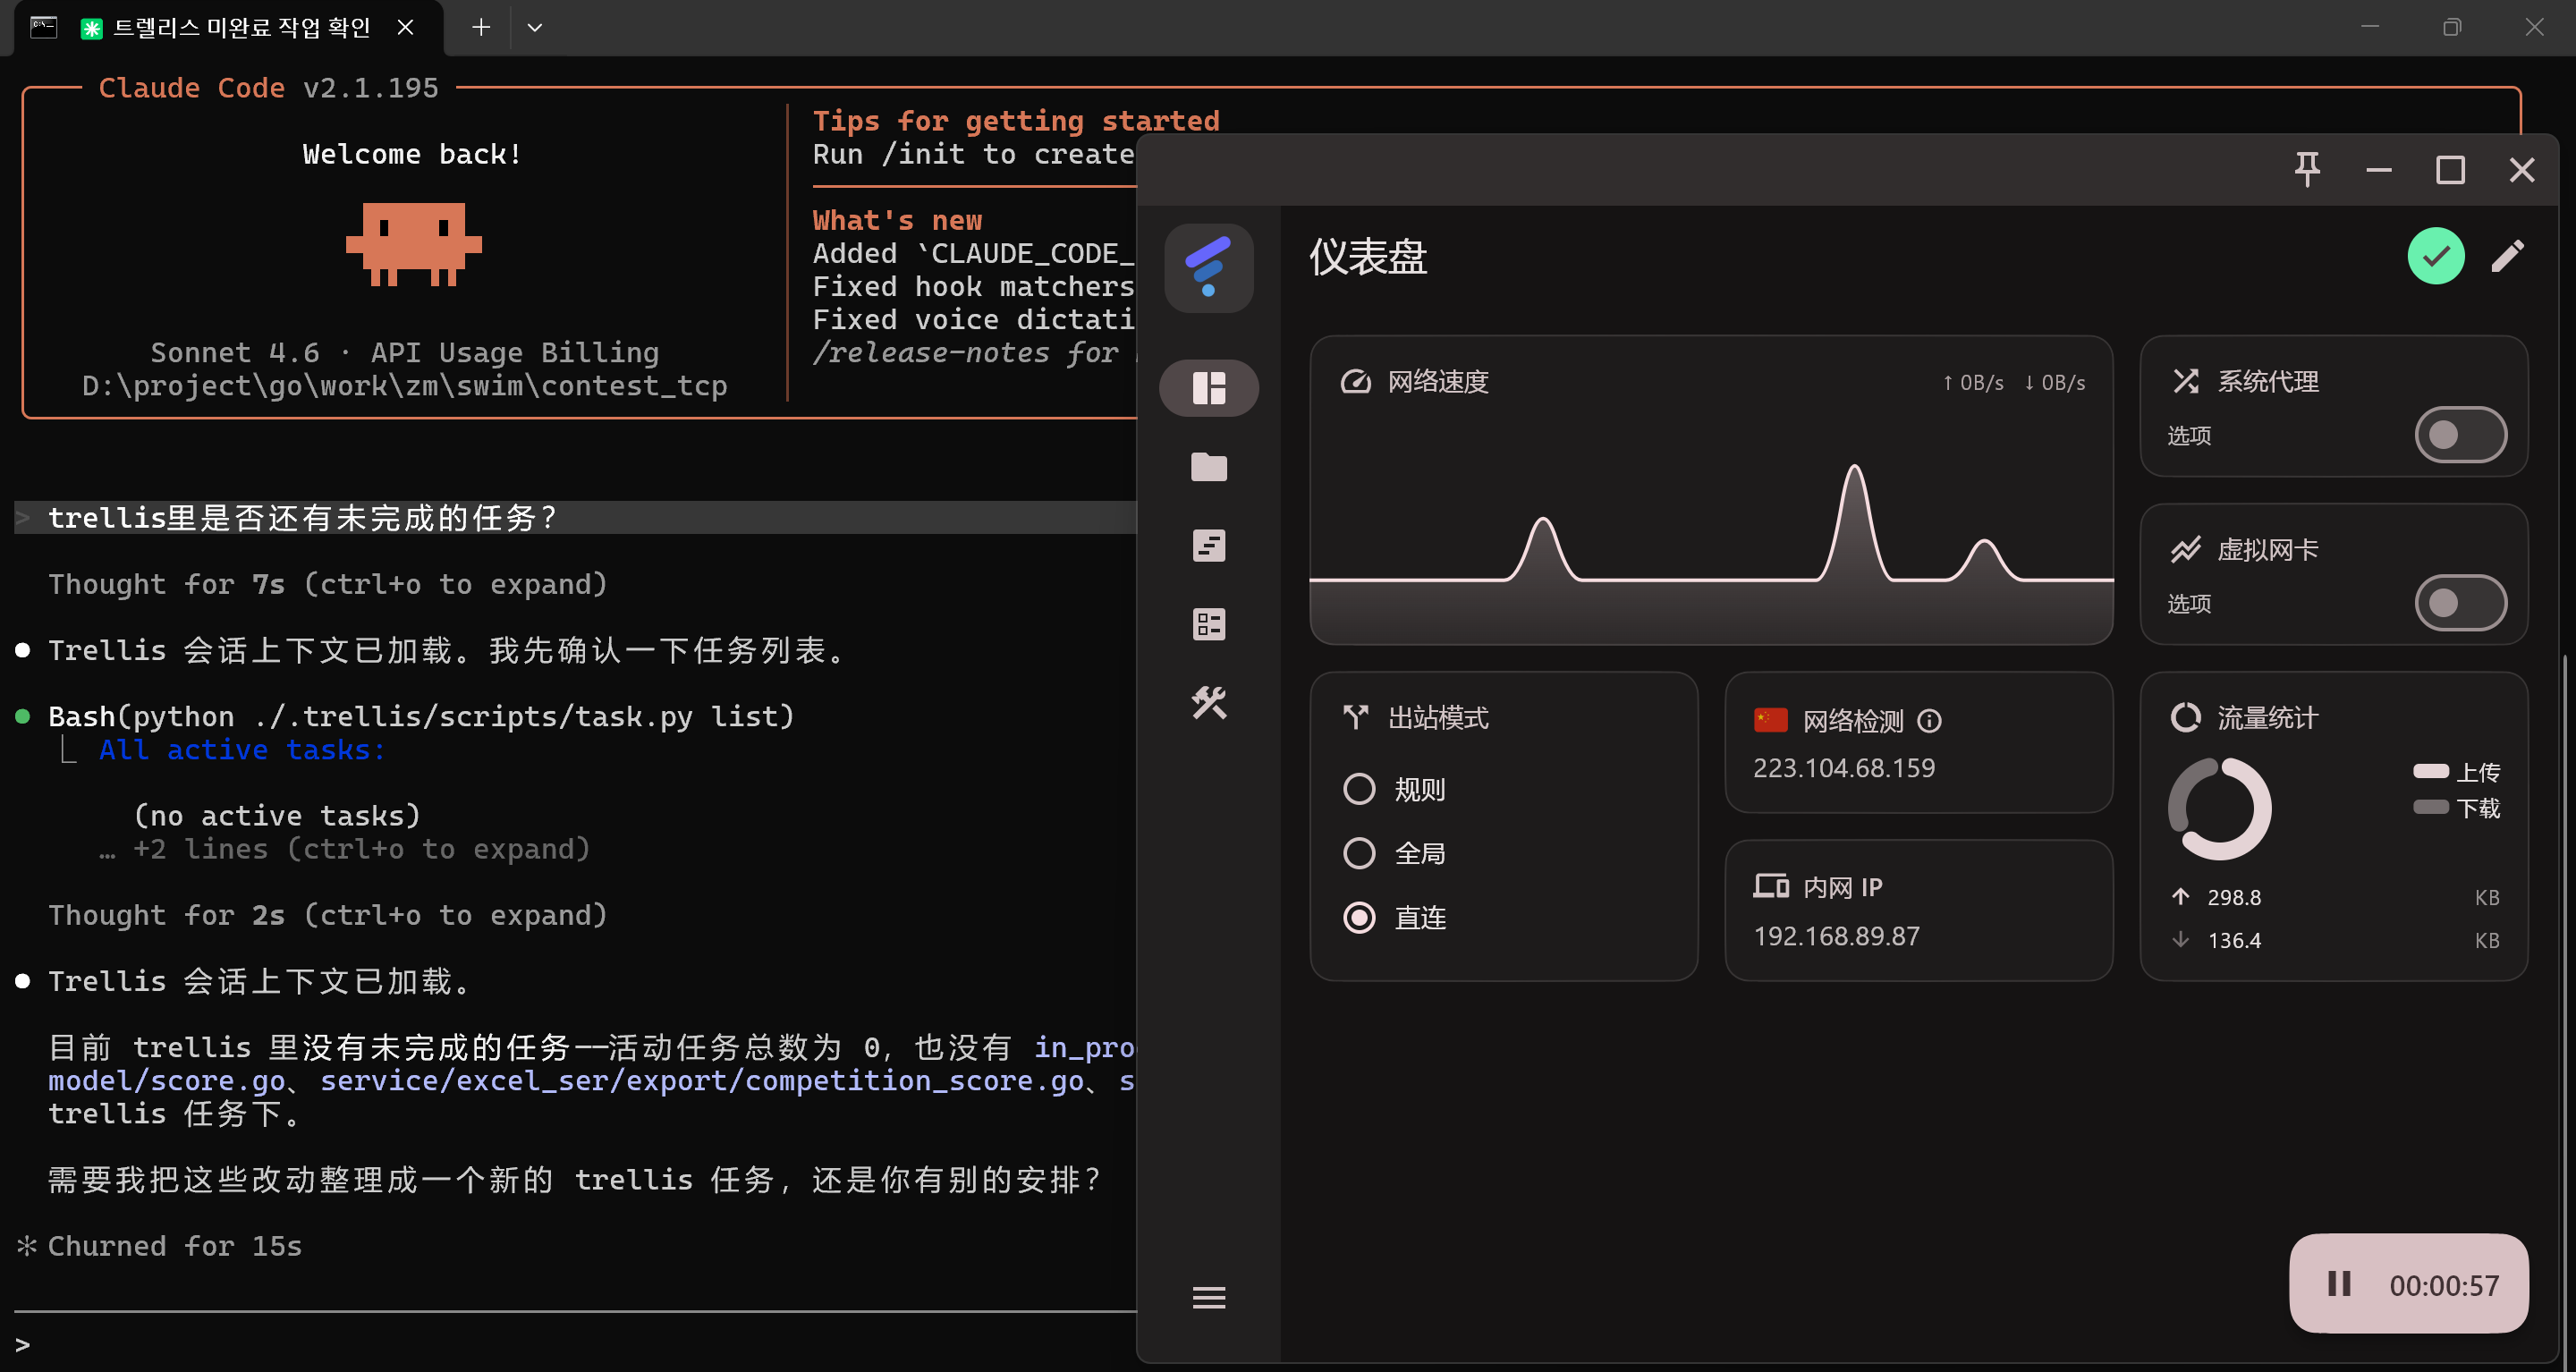This screenshot has height=1372, width=2576.
Task: Open the tools settings sidebar icon
Action: (1208, 703)
